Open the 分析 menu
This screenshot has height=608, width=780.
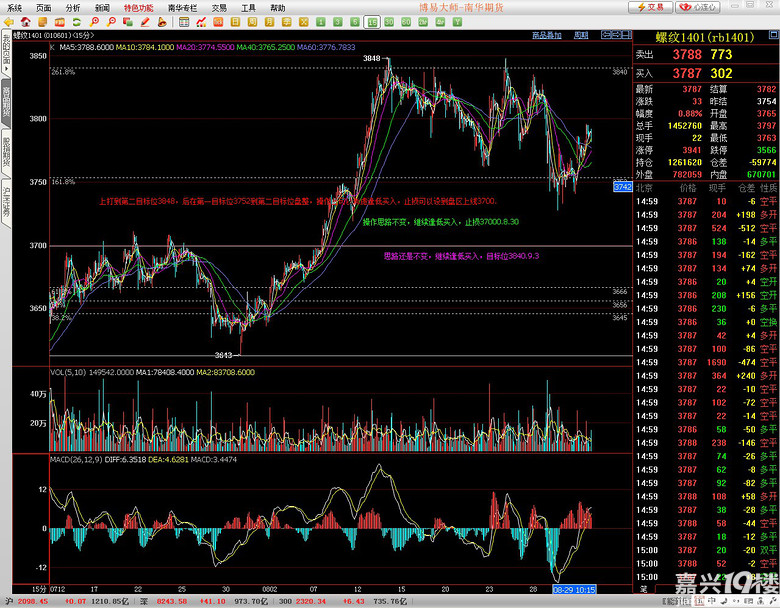click(73, 7)
